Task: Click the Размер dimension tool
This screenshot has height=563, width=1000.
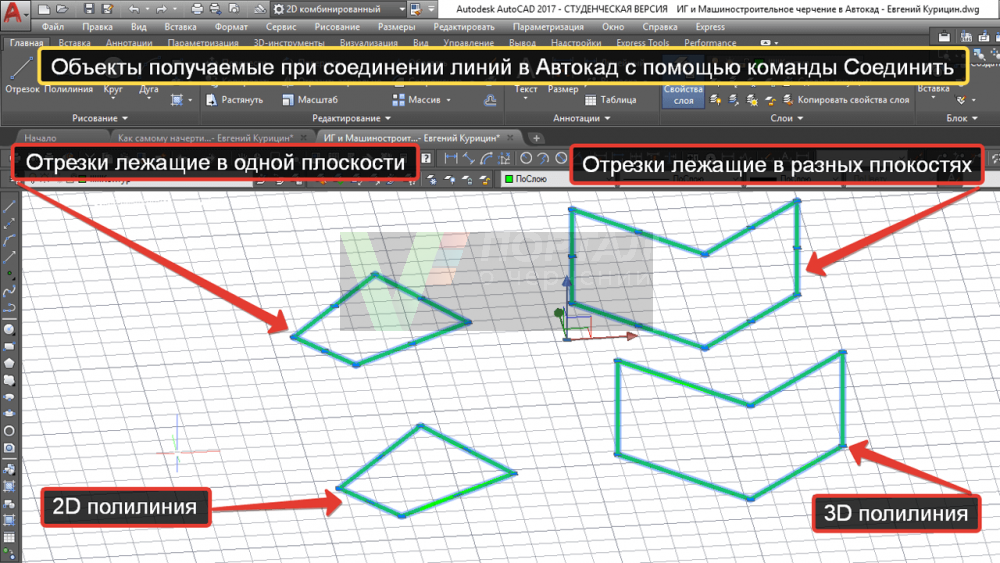Action: click(x=562, y=89)
